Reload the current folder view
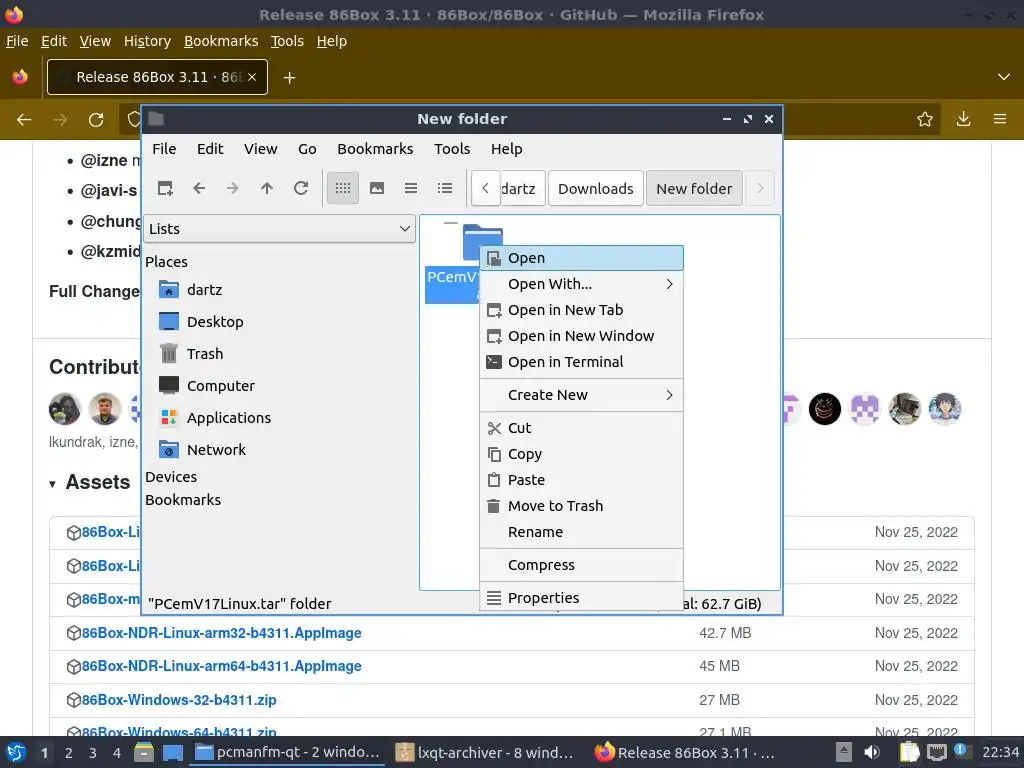 (x=301, y=188)
